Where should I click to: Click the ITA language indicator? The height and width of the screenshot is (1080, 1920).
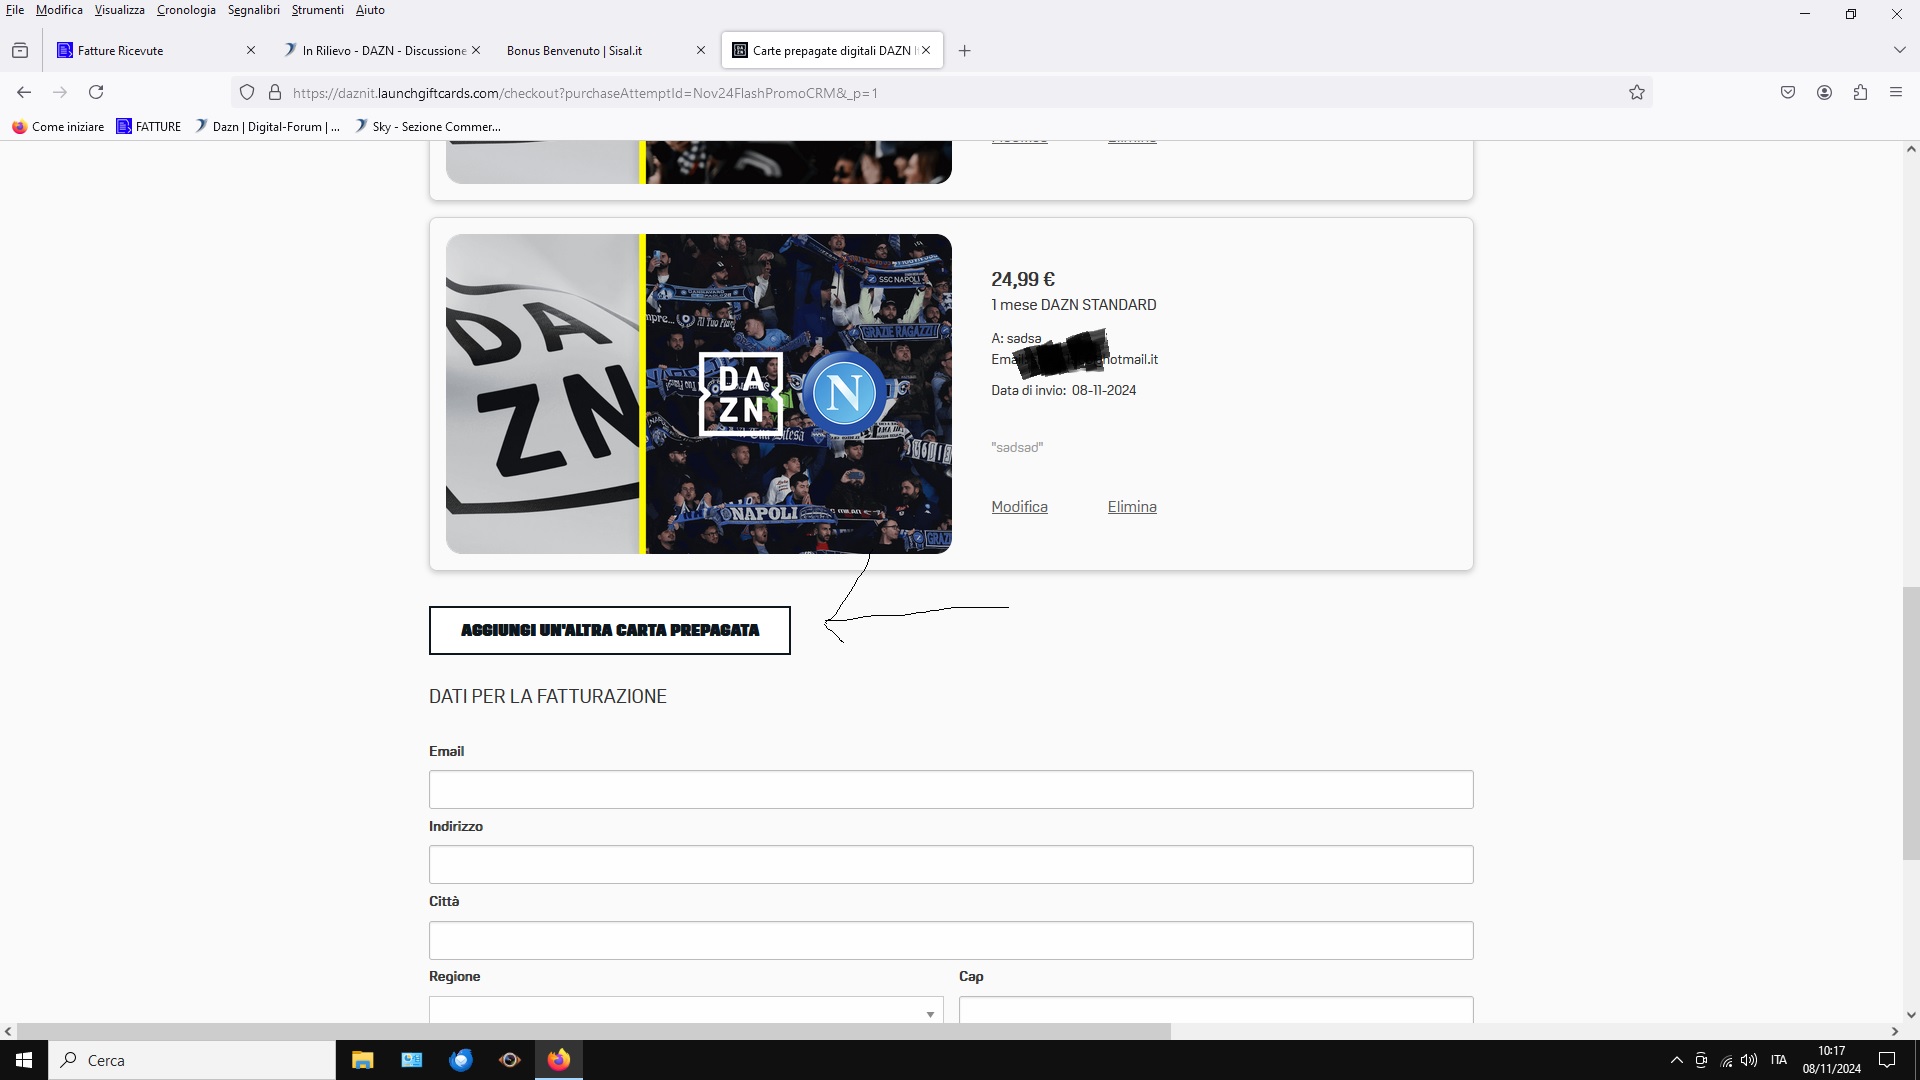(x=1779, y=1060)
